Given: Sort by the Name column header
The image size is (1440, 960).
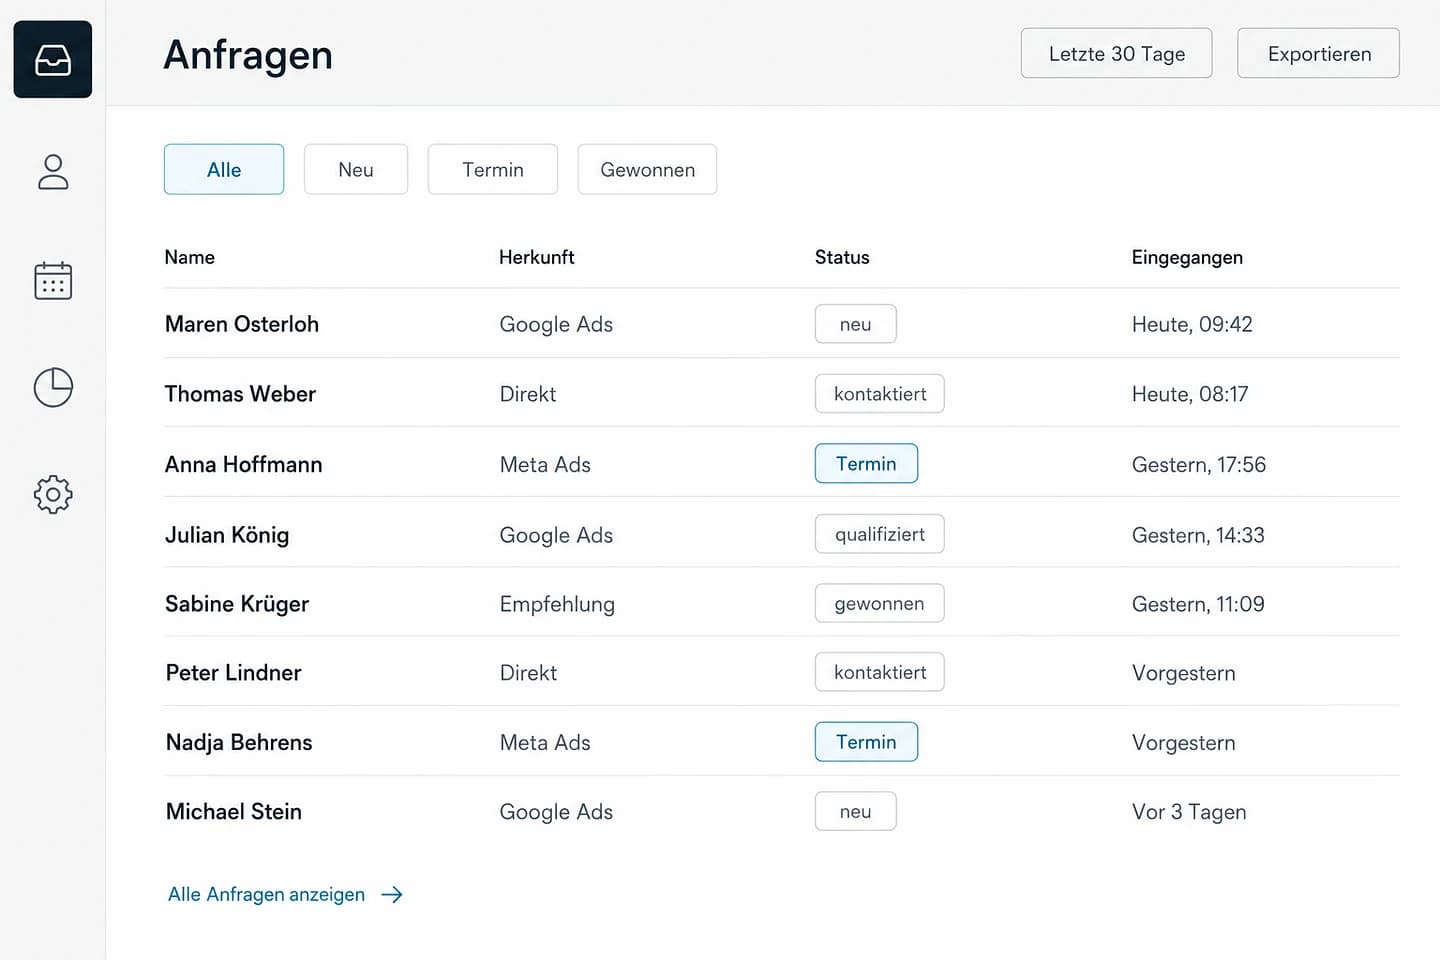Looking at the screenshot, I should [x=190, y=257].
